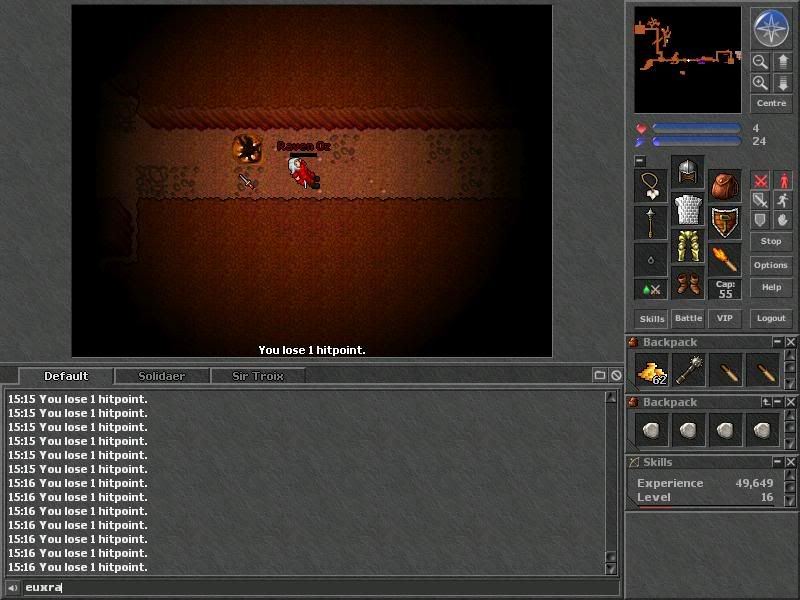Click the Experience 49,649 value
Image resolution: width=800 pixels, height=600 pixels.
click(754, 483)
